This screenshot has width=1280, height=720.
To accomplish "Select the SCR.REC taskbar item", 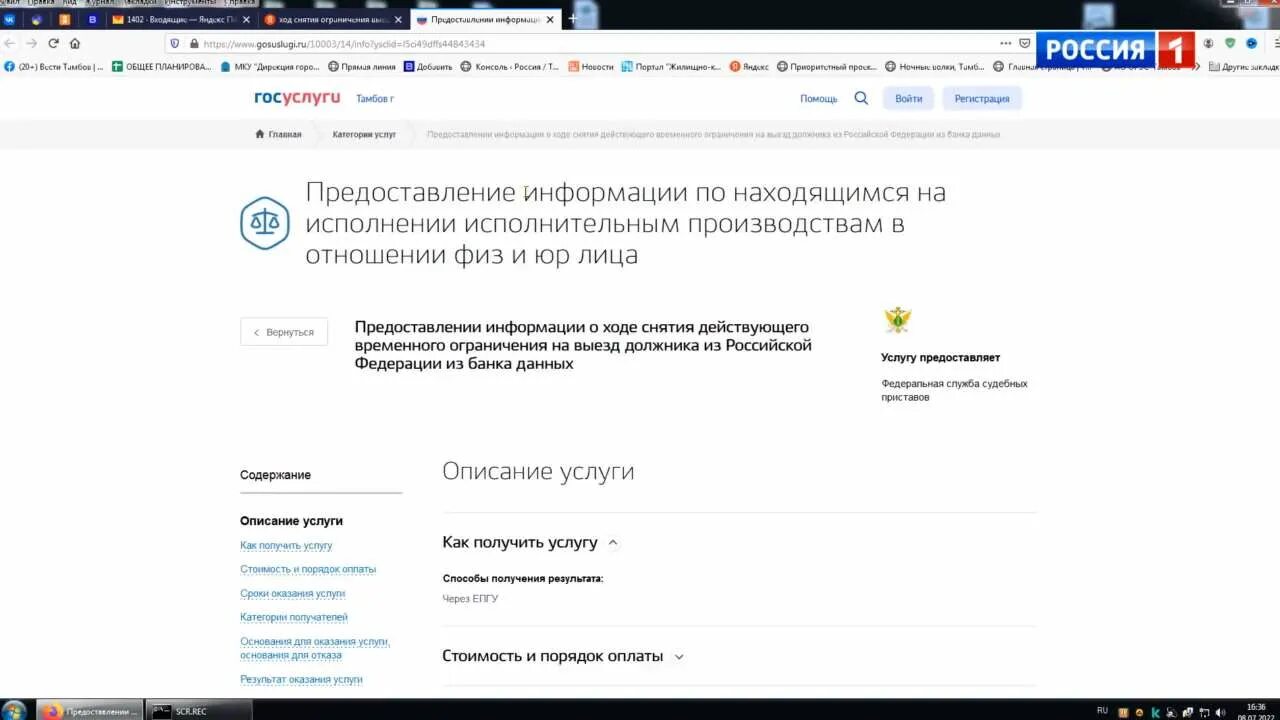I will (198, 711).
